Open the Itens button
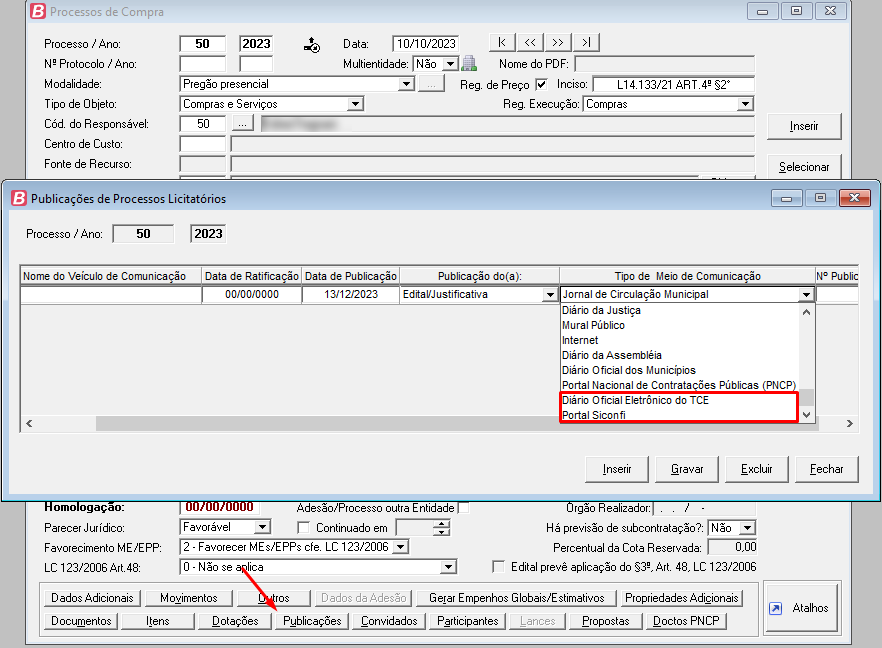The image size is (882, 648). click(158, 621)
